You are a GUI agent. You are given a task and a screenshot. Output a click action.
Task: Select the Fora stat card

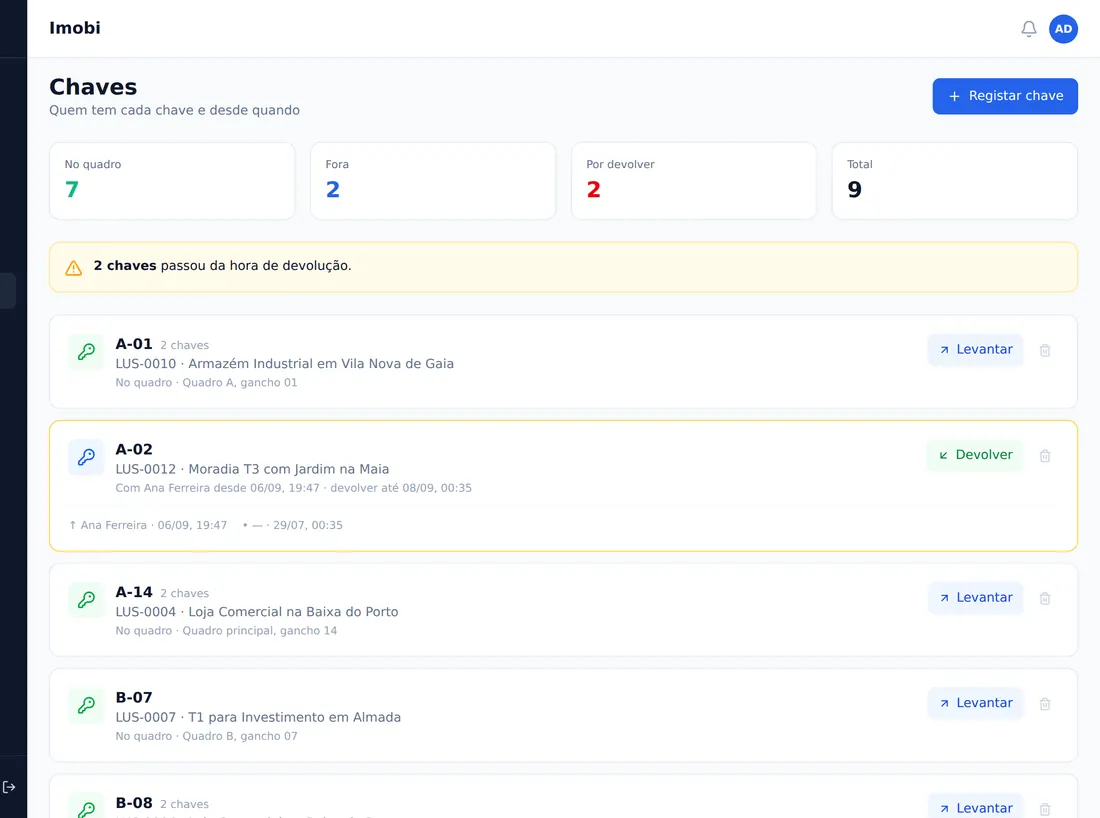(433, 181)
